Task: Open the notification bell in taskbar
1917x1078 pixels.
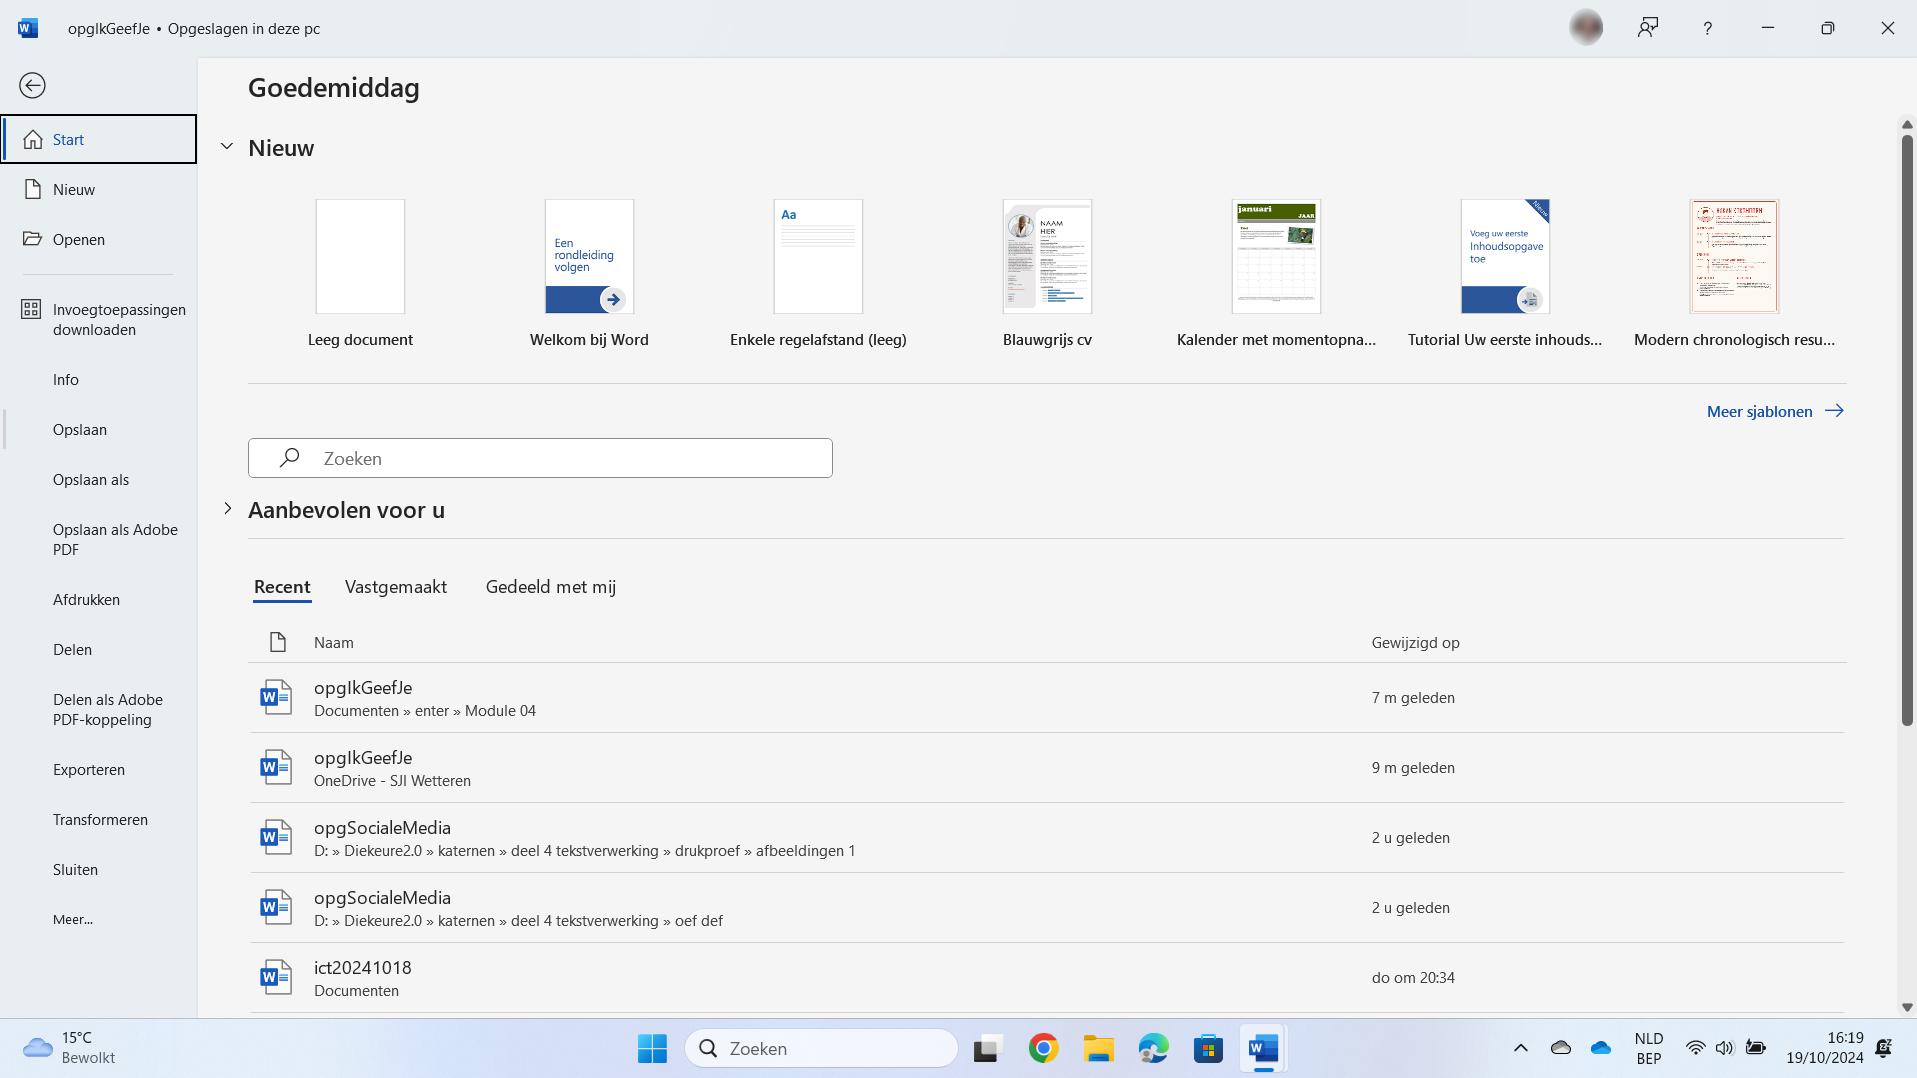Action: pos(1884,1049)
